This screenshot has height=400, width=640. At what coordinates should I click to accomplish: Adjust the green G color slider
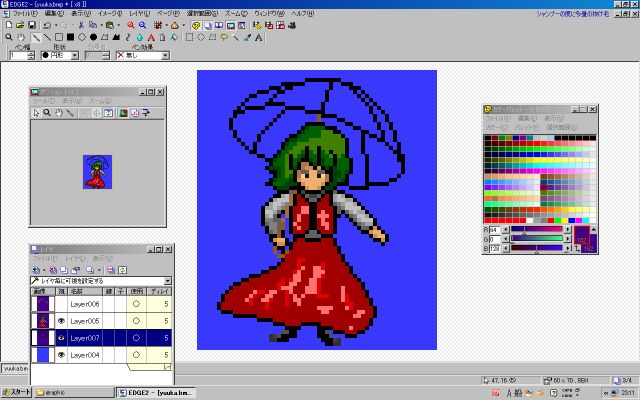[537, 239]
